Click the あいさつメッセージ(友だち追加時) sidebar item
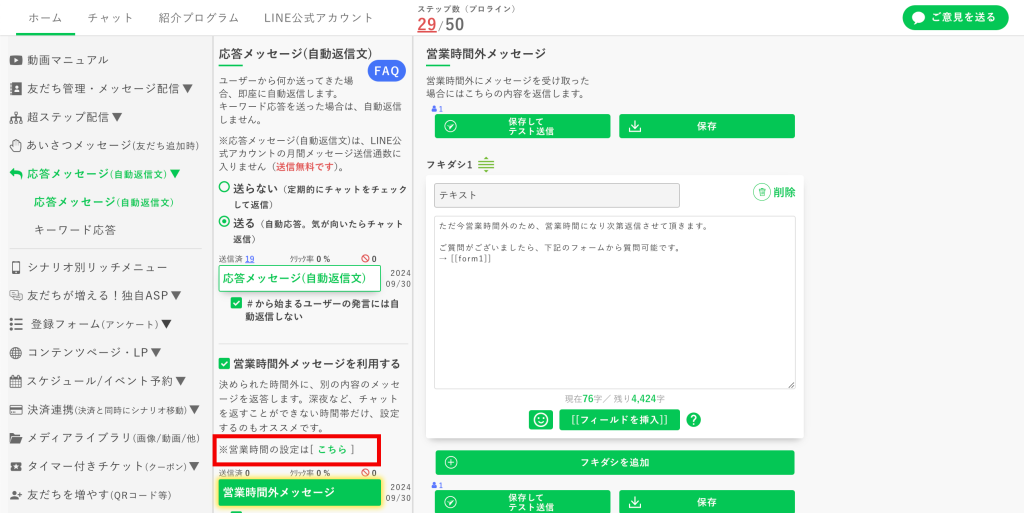 pyautogui.click(x=104, y=146)
